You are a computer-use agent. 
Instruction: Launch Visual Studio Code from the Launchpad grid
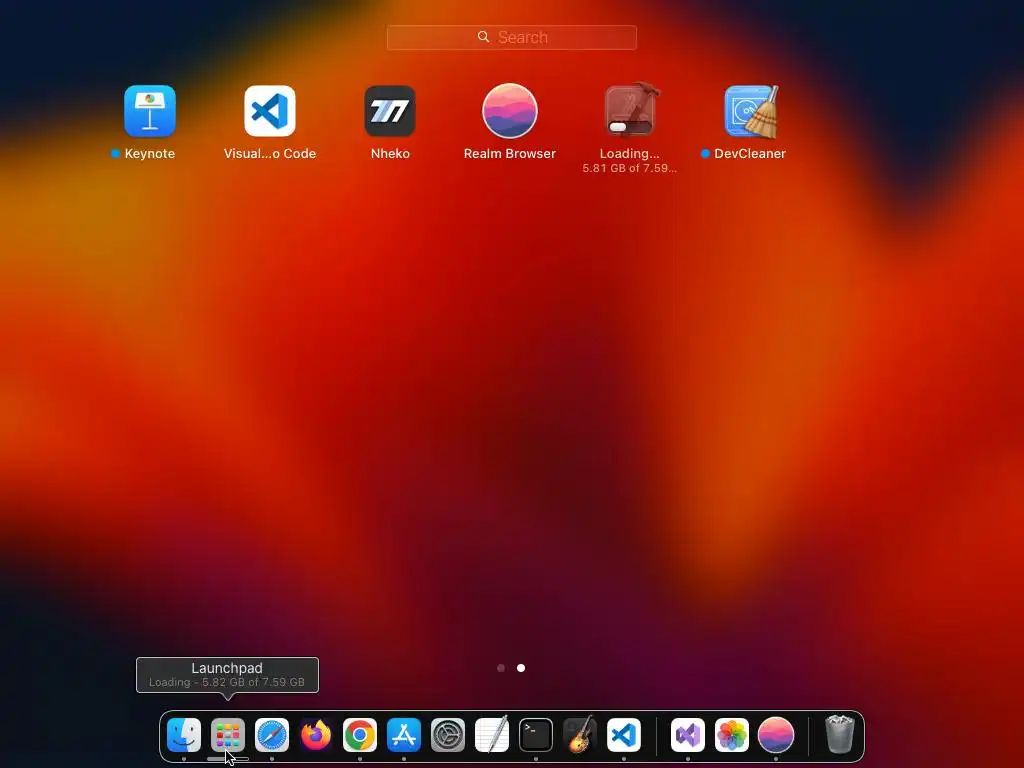point(270,111)
